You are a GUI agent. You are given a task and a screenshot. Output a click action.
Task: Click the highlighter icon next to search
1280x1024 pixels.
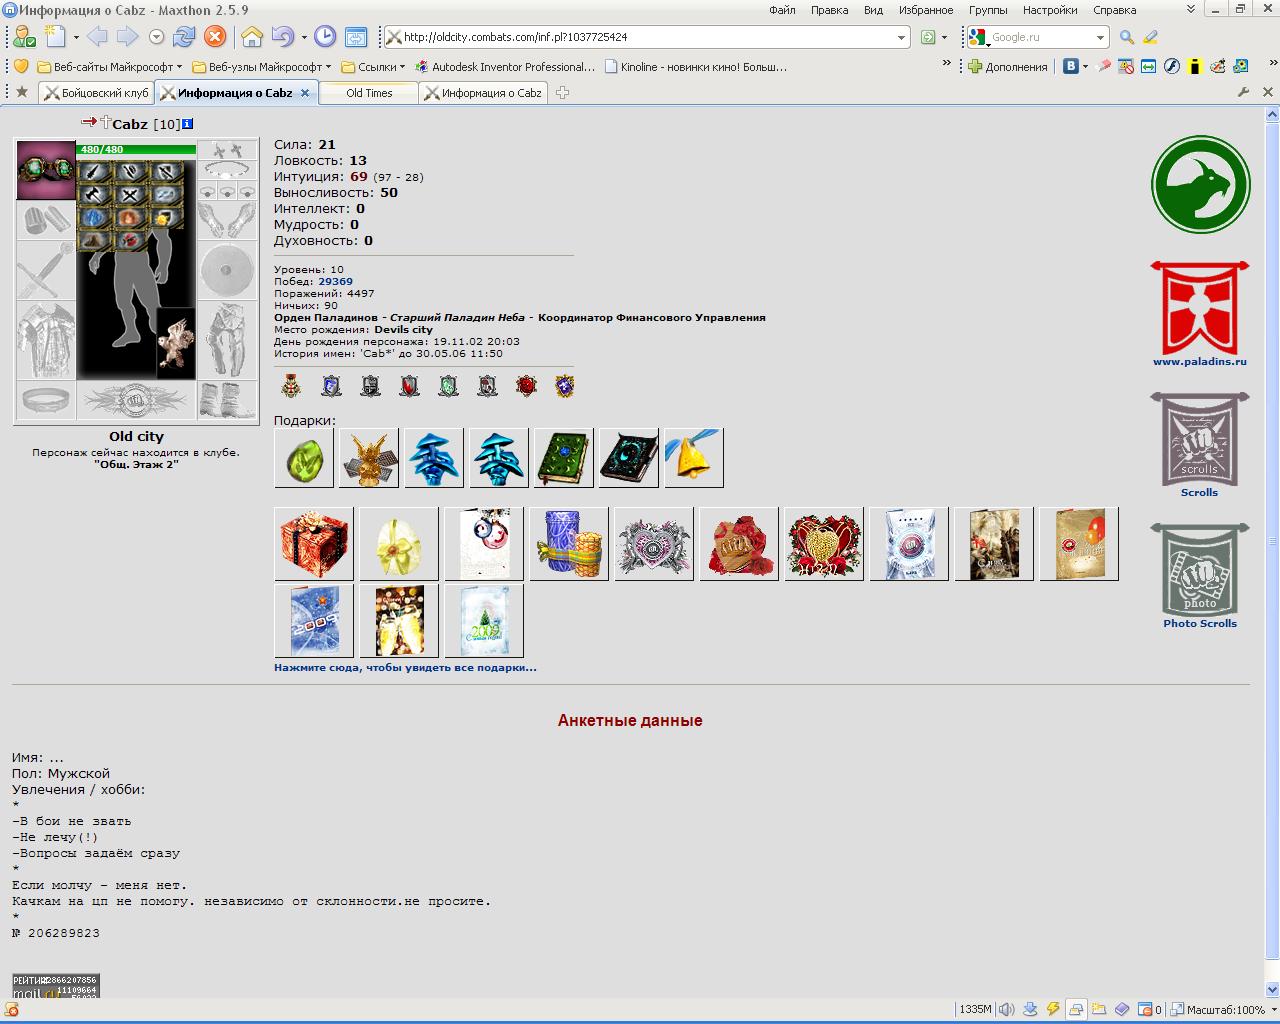1150,37
